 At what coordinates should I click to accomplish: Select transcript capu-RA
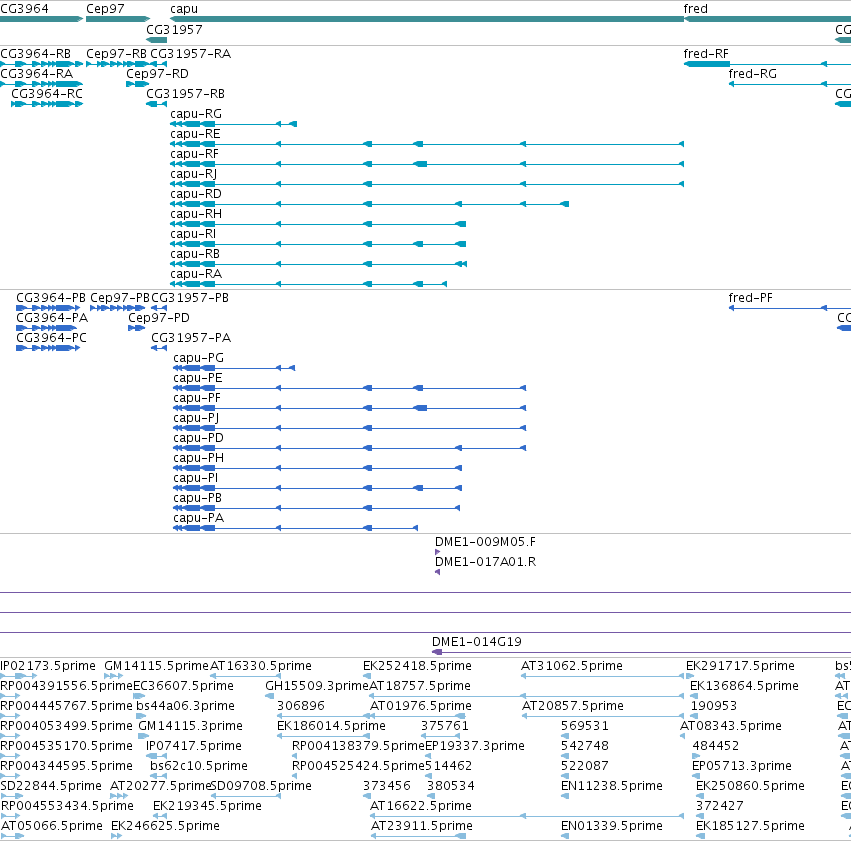(x=196, y=274)
